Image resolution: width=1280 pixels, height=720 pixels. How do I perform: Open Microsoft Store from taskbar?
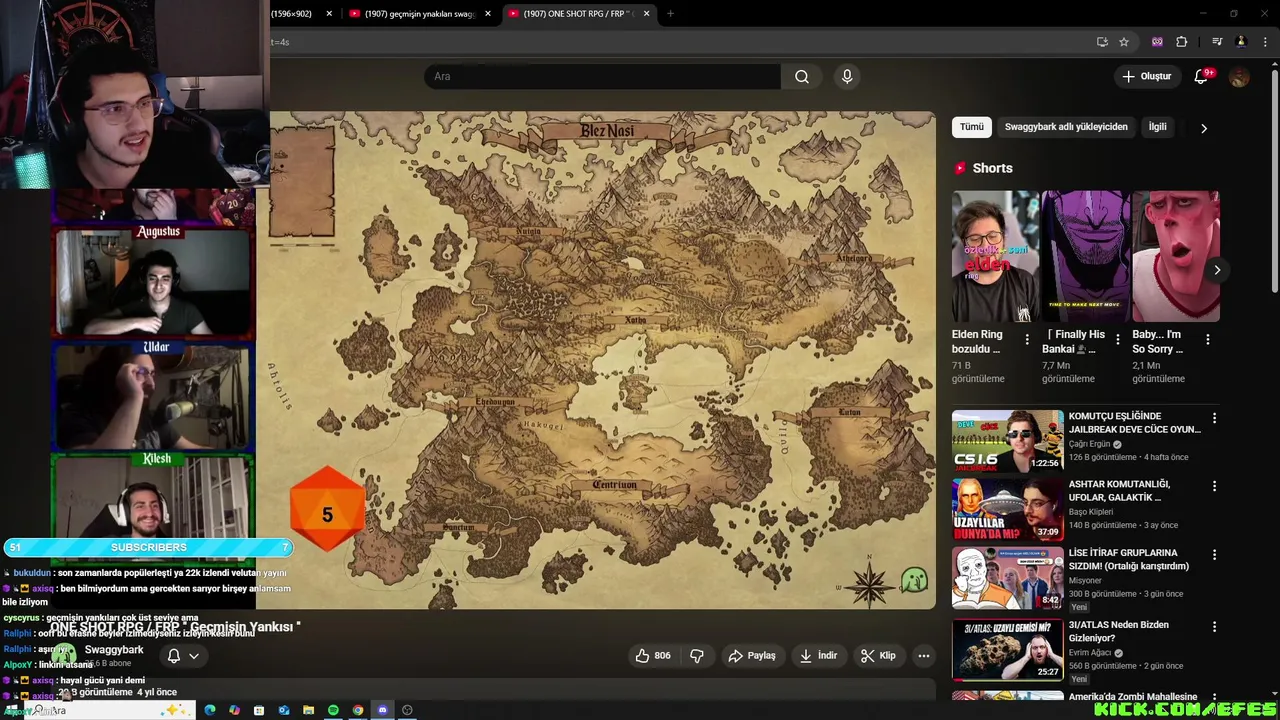[x=259, y=710]
